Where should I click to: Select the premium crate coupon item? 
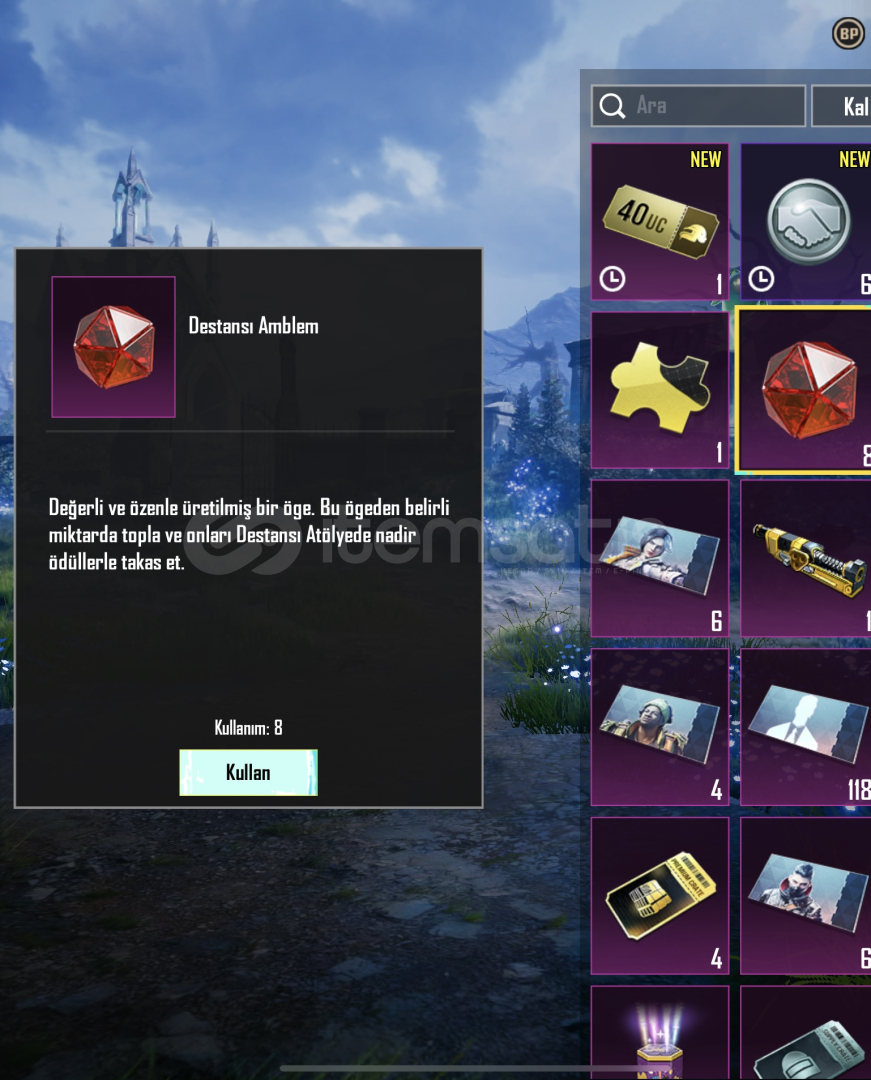[660, 895]
